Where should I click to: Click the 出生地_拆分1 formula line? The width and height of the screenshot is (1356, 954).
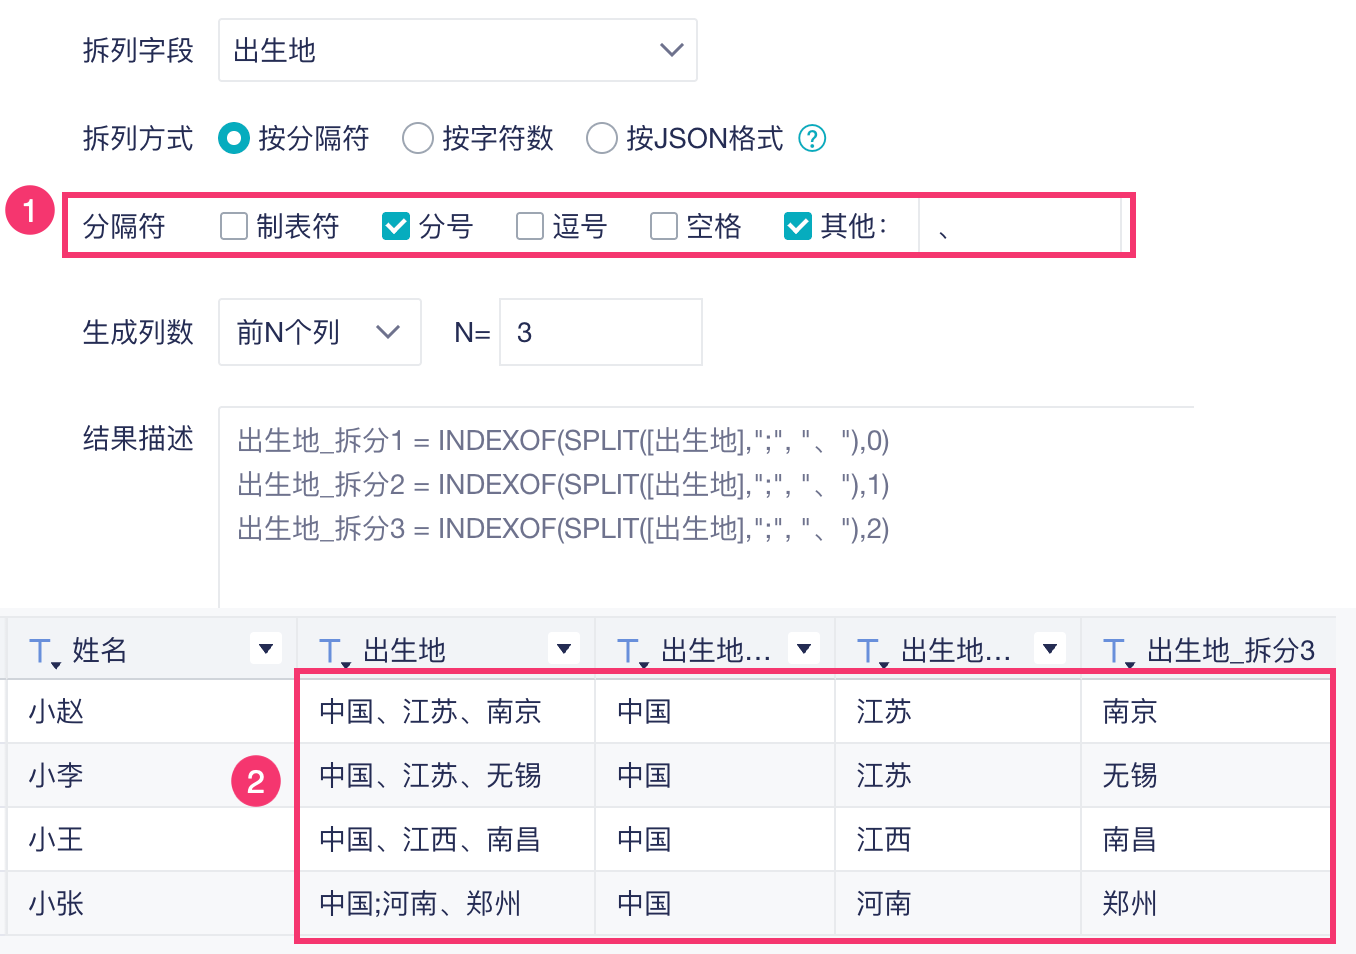coord(563,440)
